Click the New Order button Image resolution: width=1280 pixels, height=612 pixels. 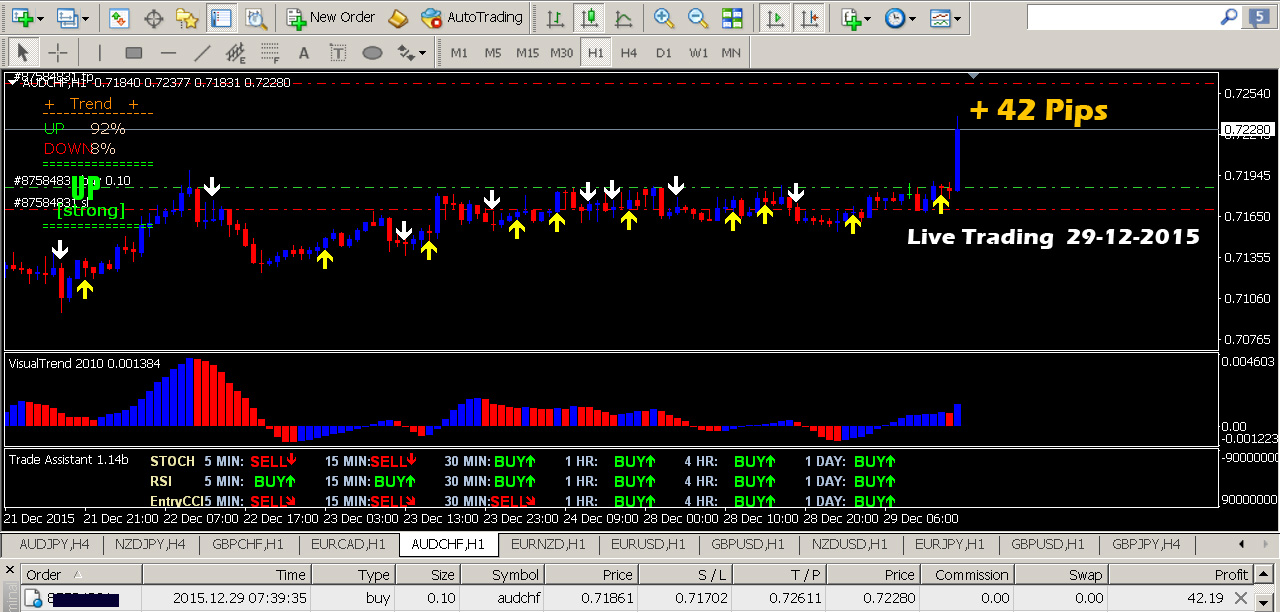330,17
